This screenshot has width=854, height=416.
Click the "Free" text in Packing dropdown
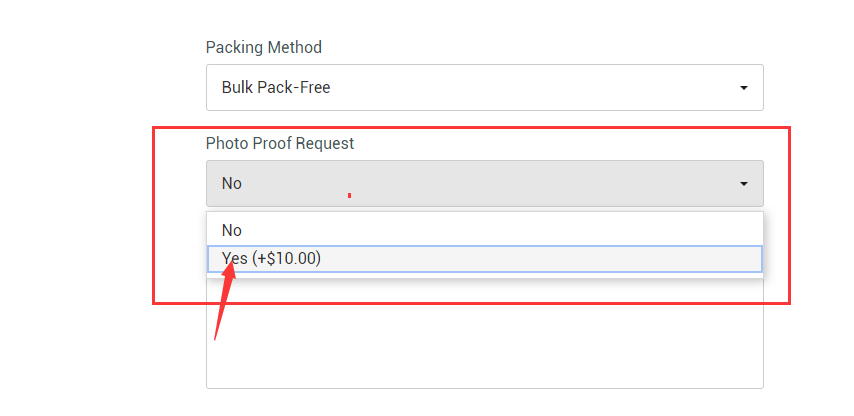pos(314,88)
